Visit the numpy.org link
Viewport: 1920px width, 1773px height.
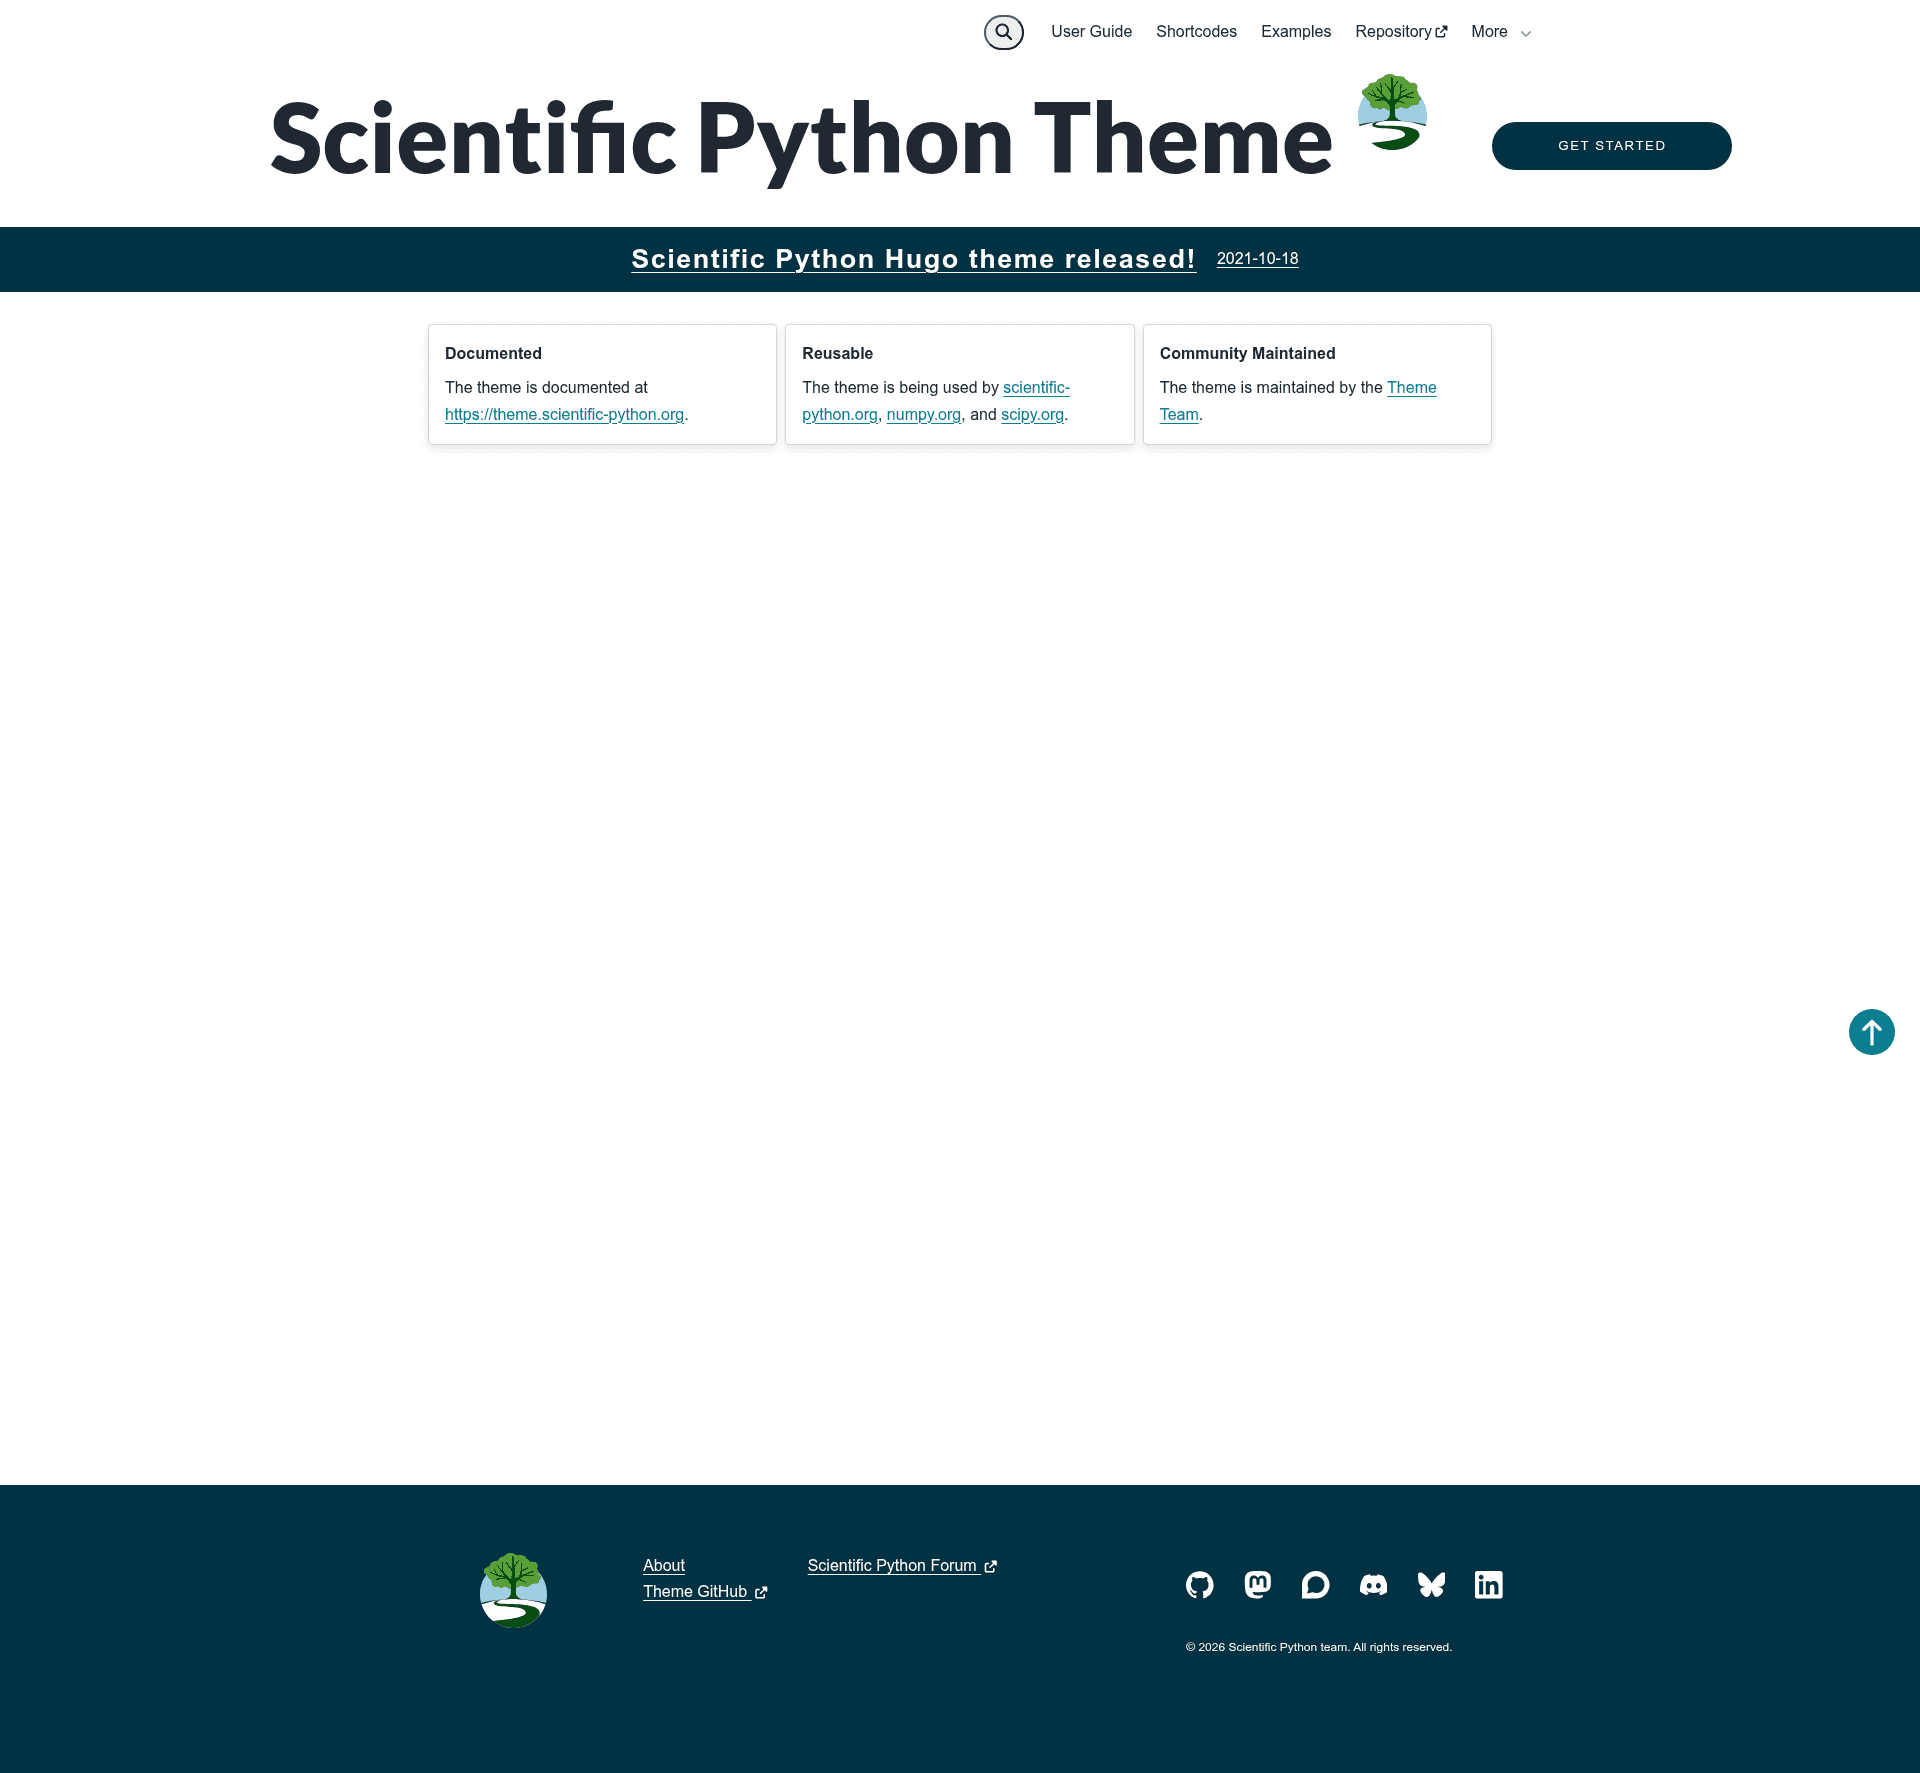(x=923, y=414)
